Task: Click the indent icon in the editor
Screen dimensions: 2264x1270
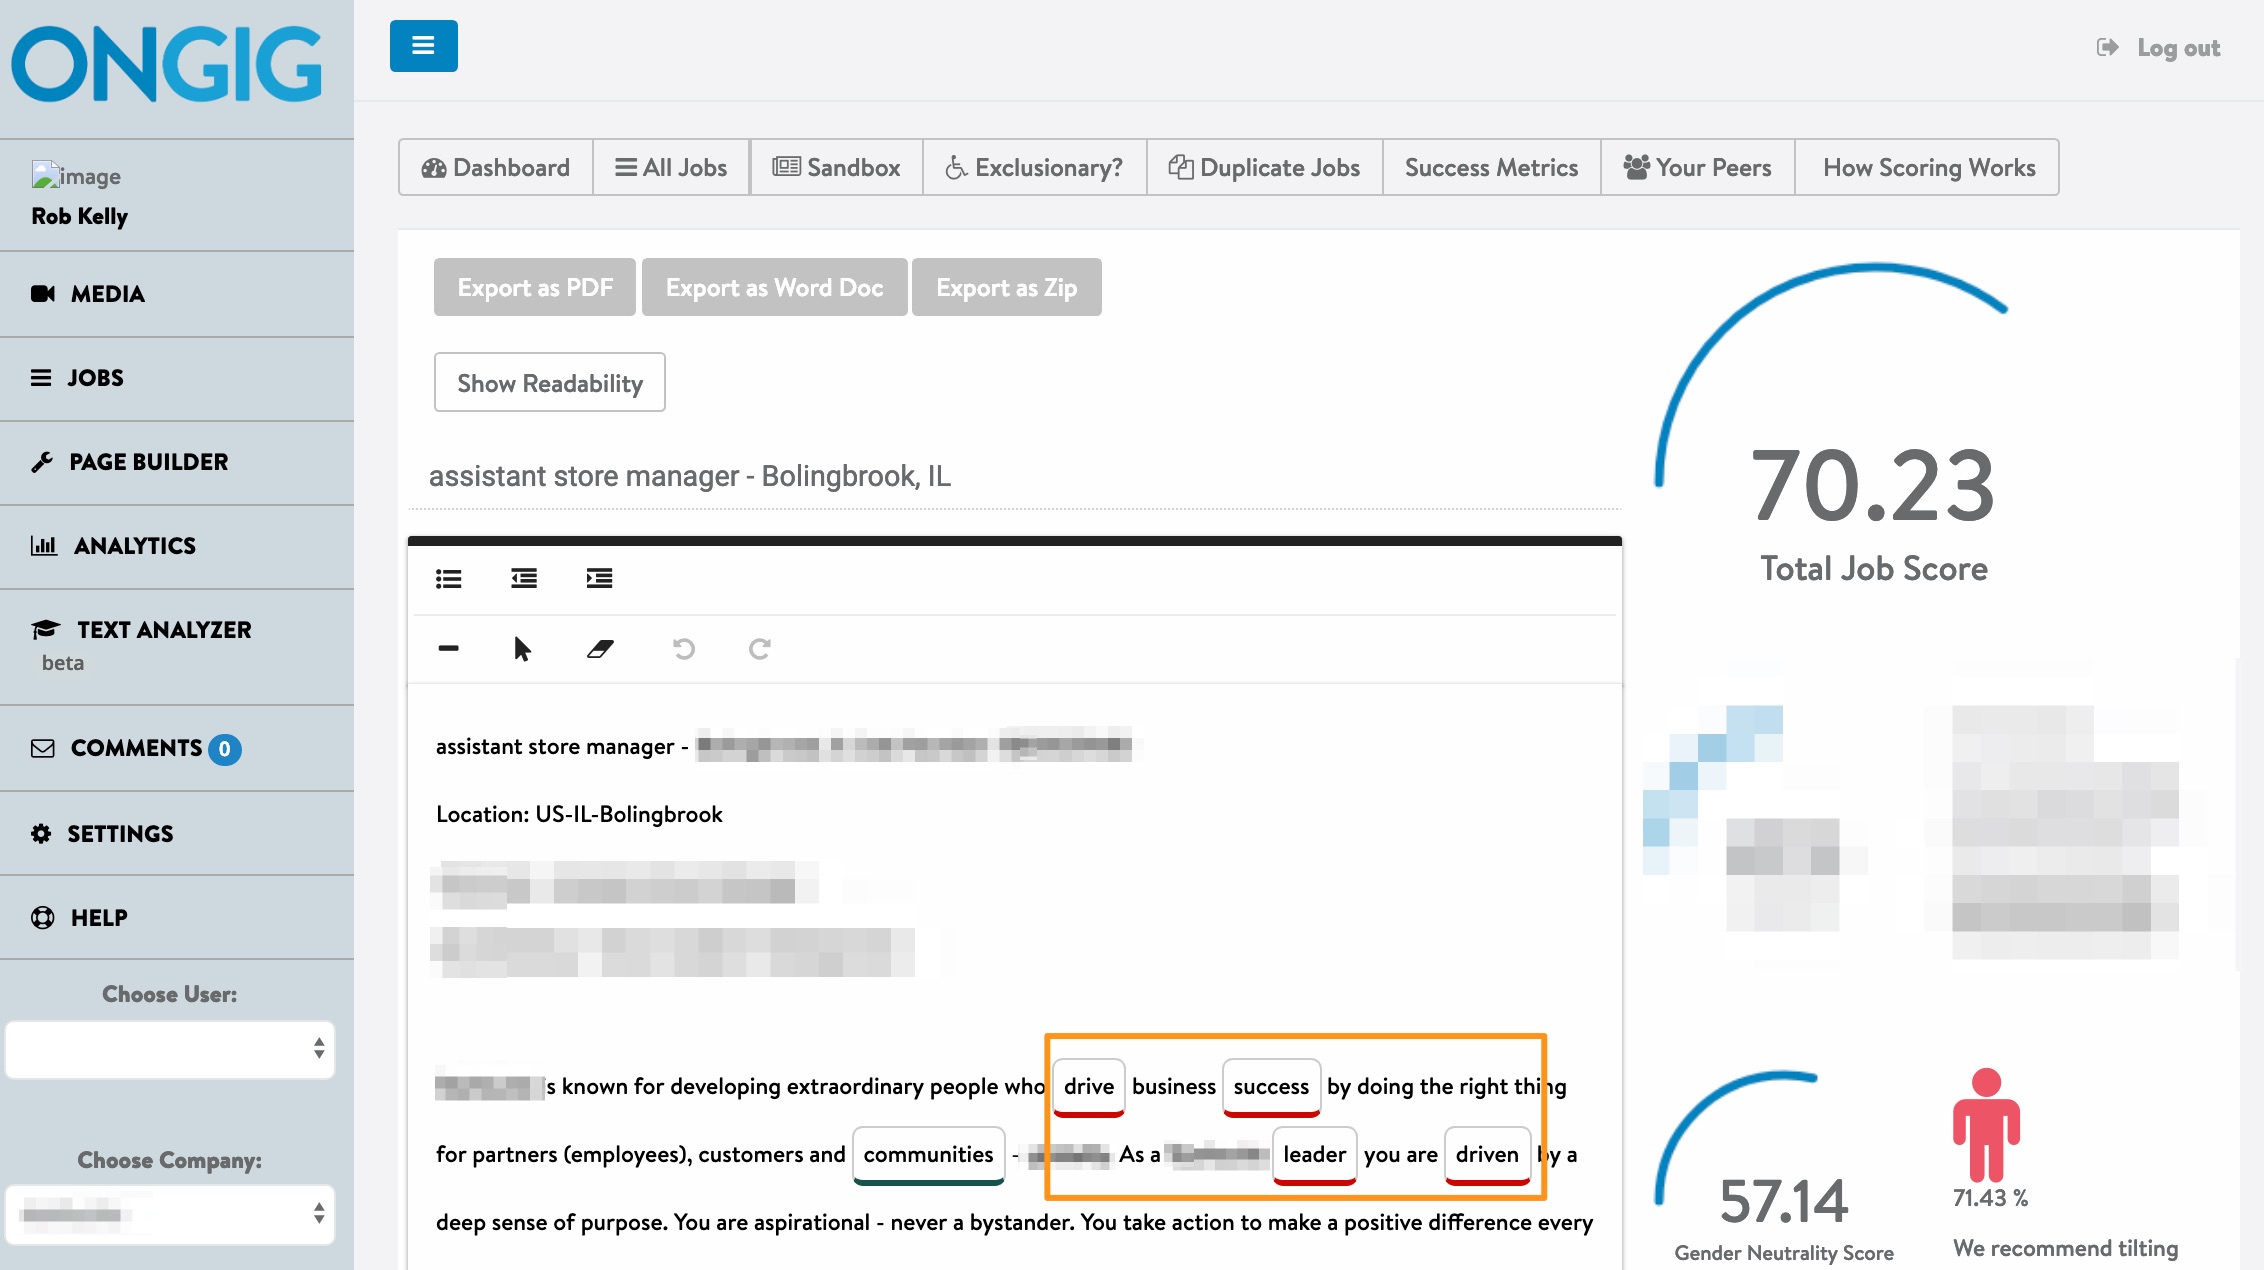Action: pyautogui.click(x=599, y=578)
